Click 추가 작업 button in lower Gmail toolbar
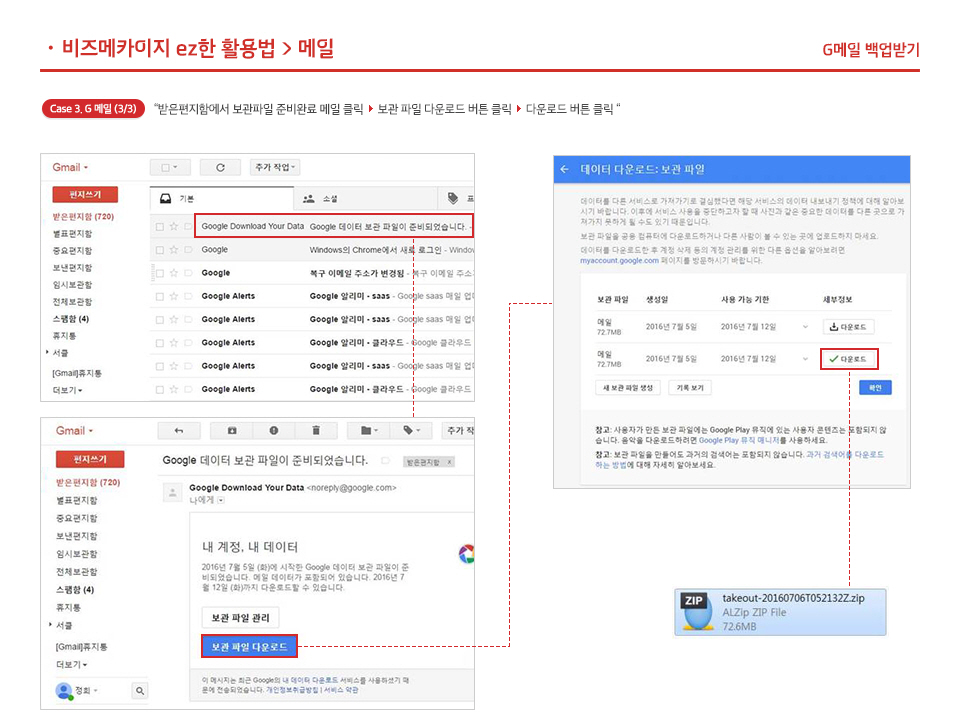Viewport: 960px width, 720px height. tap(459, 430)
